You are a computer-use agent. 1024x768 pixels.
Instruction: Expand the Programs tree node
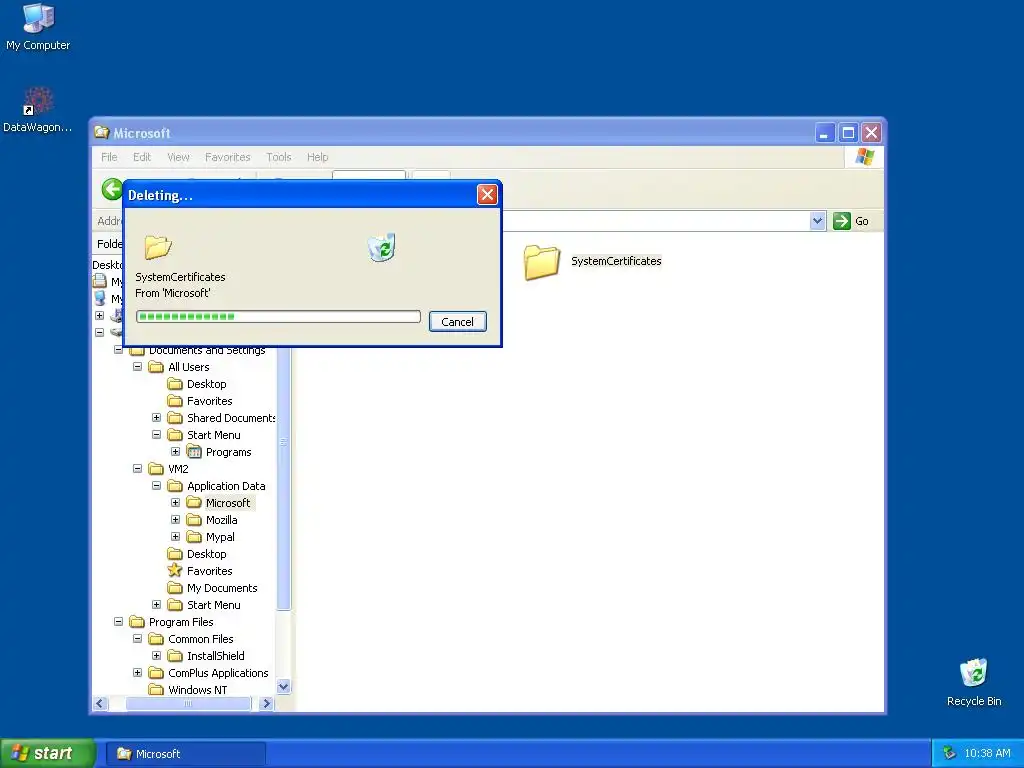tap(175, 451)
